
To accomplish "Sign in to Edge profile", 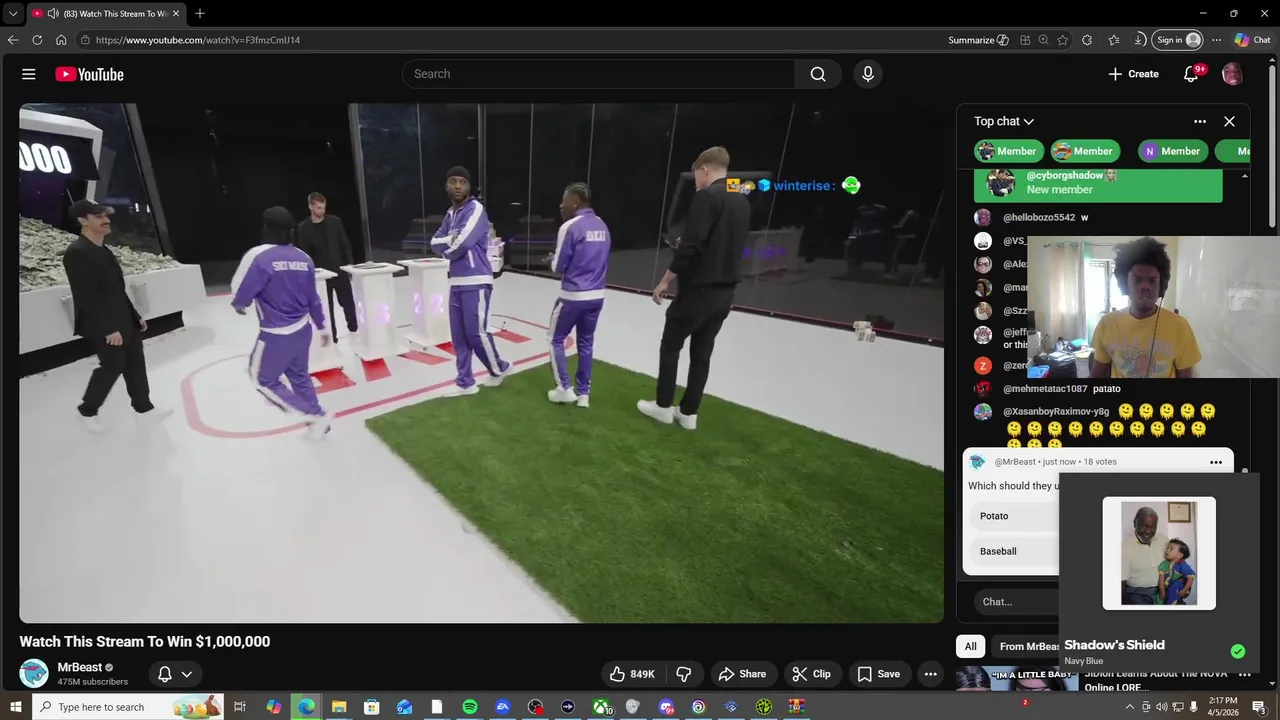I will pyautogui.click(x=1177, y=40).
